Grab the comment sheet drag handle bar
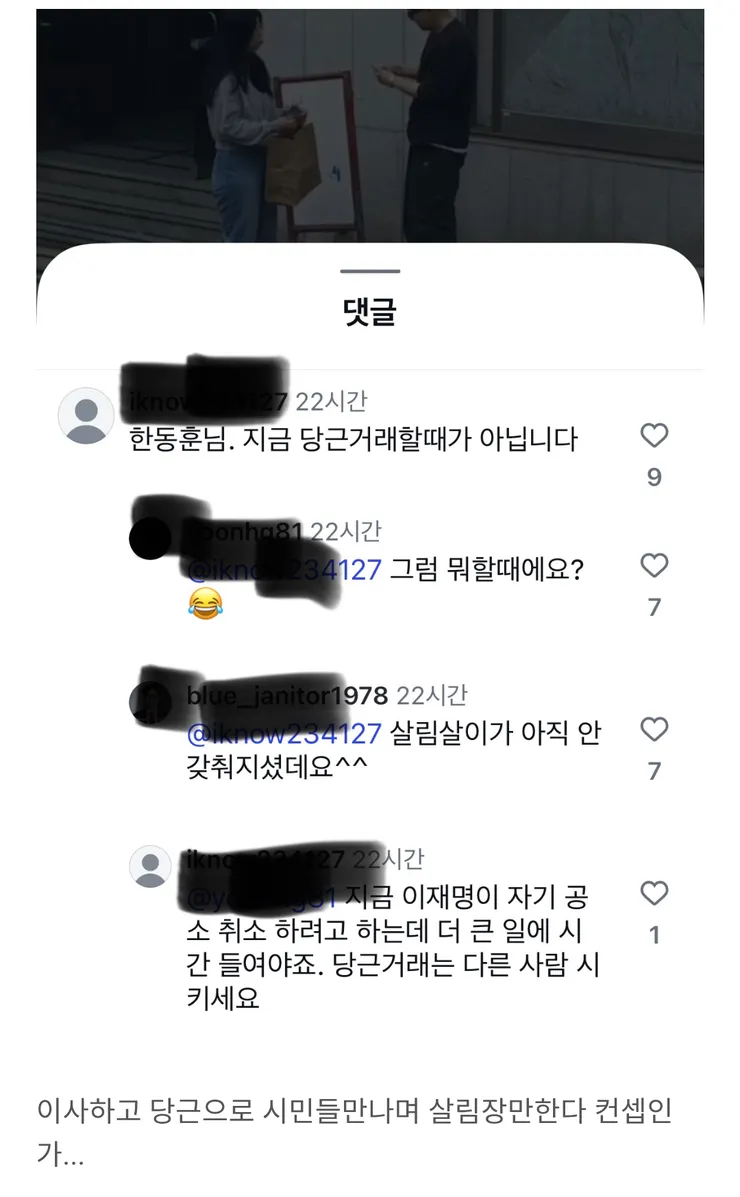Screen dimensions: 740x1197 [x=370, y=271]
